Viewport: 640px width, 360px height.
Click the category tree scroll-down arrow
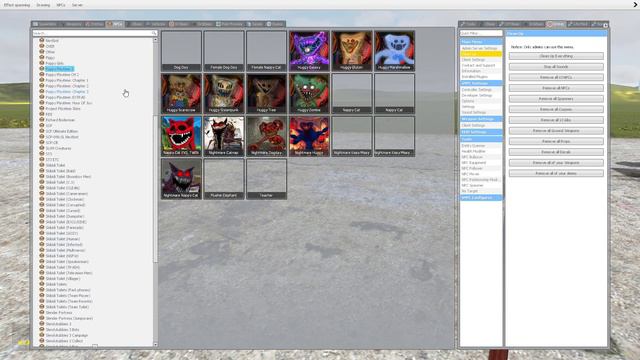[155, 345]
